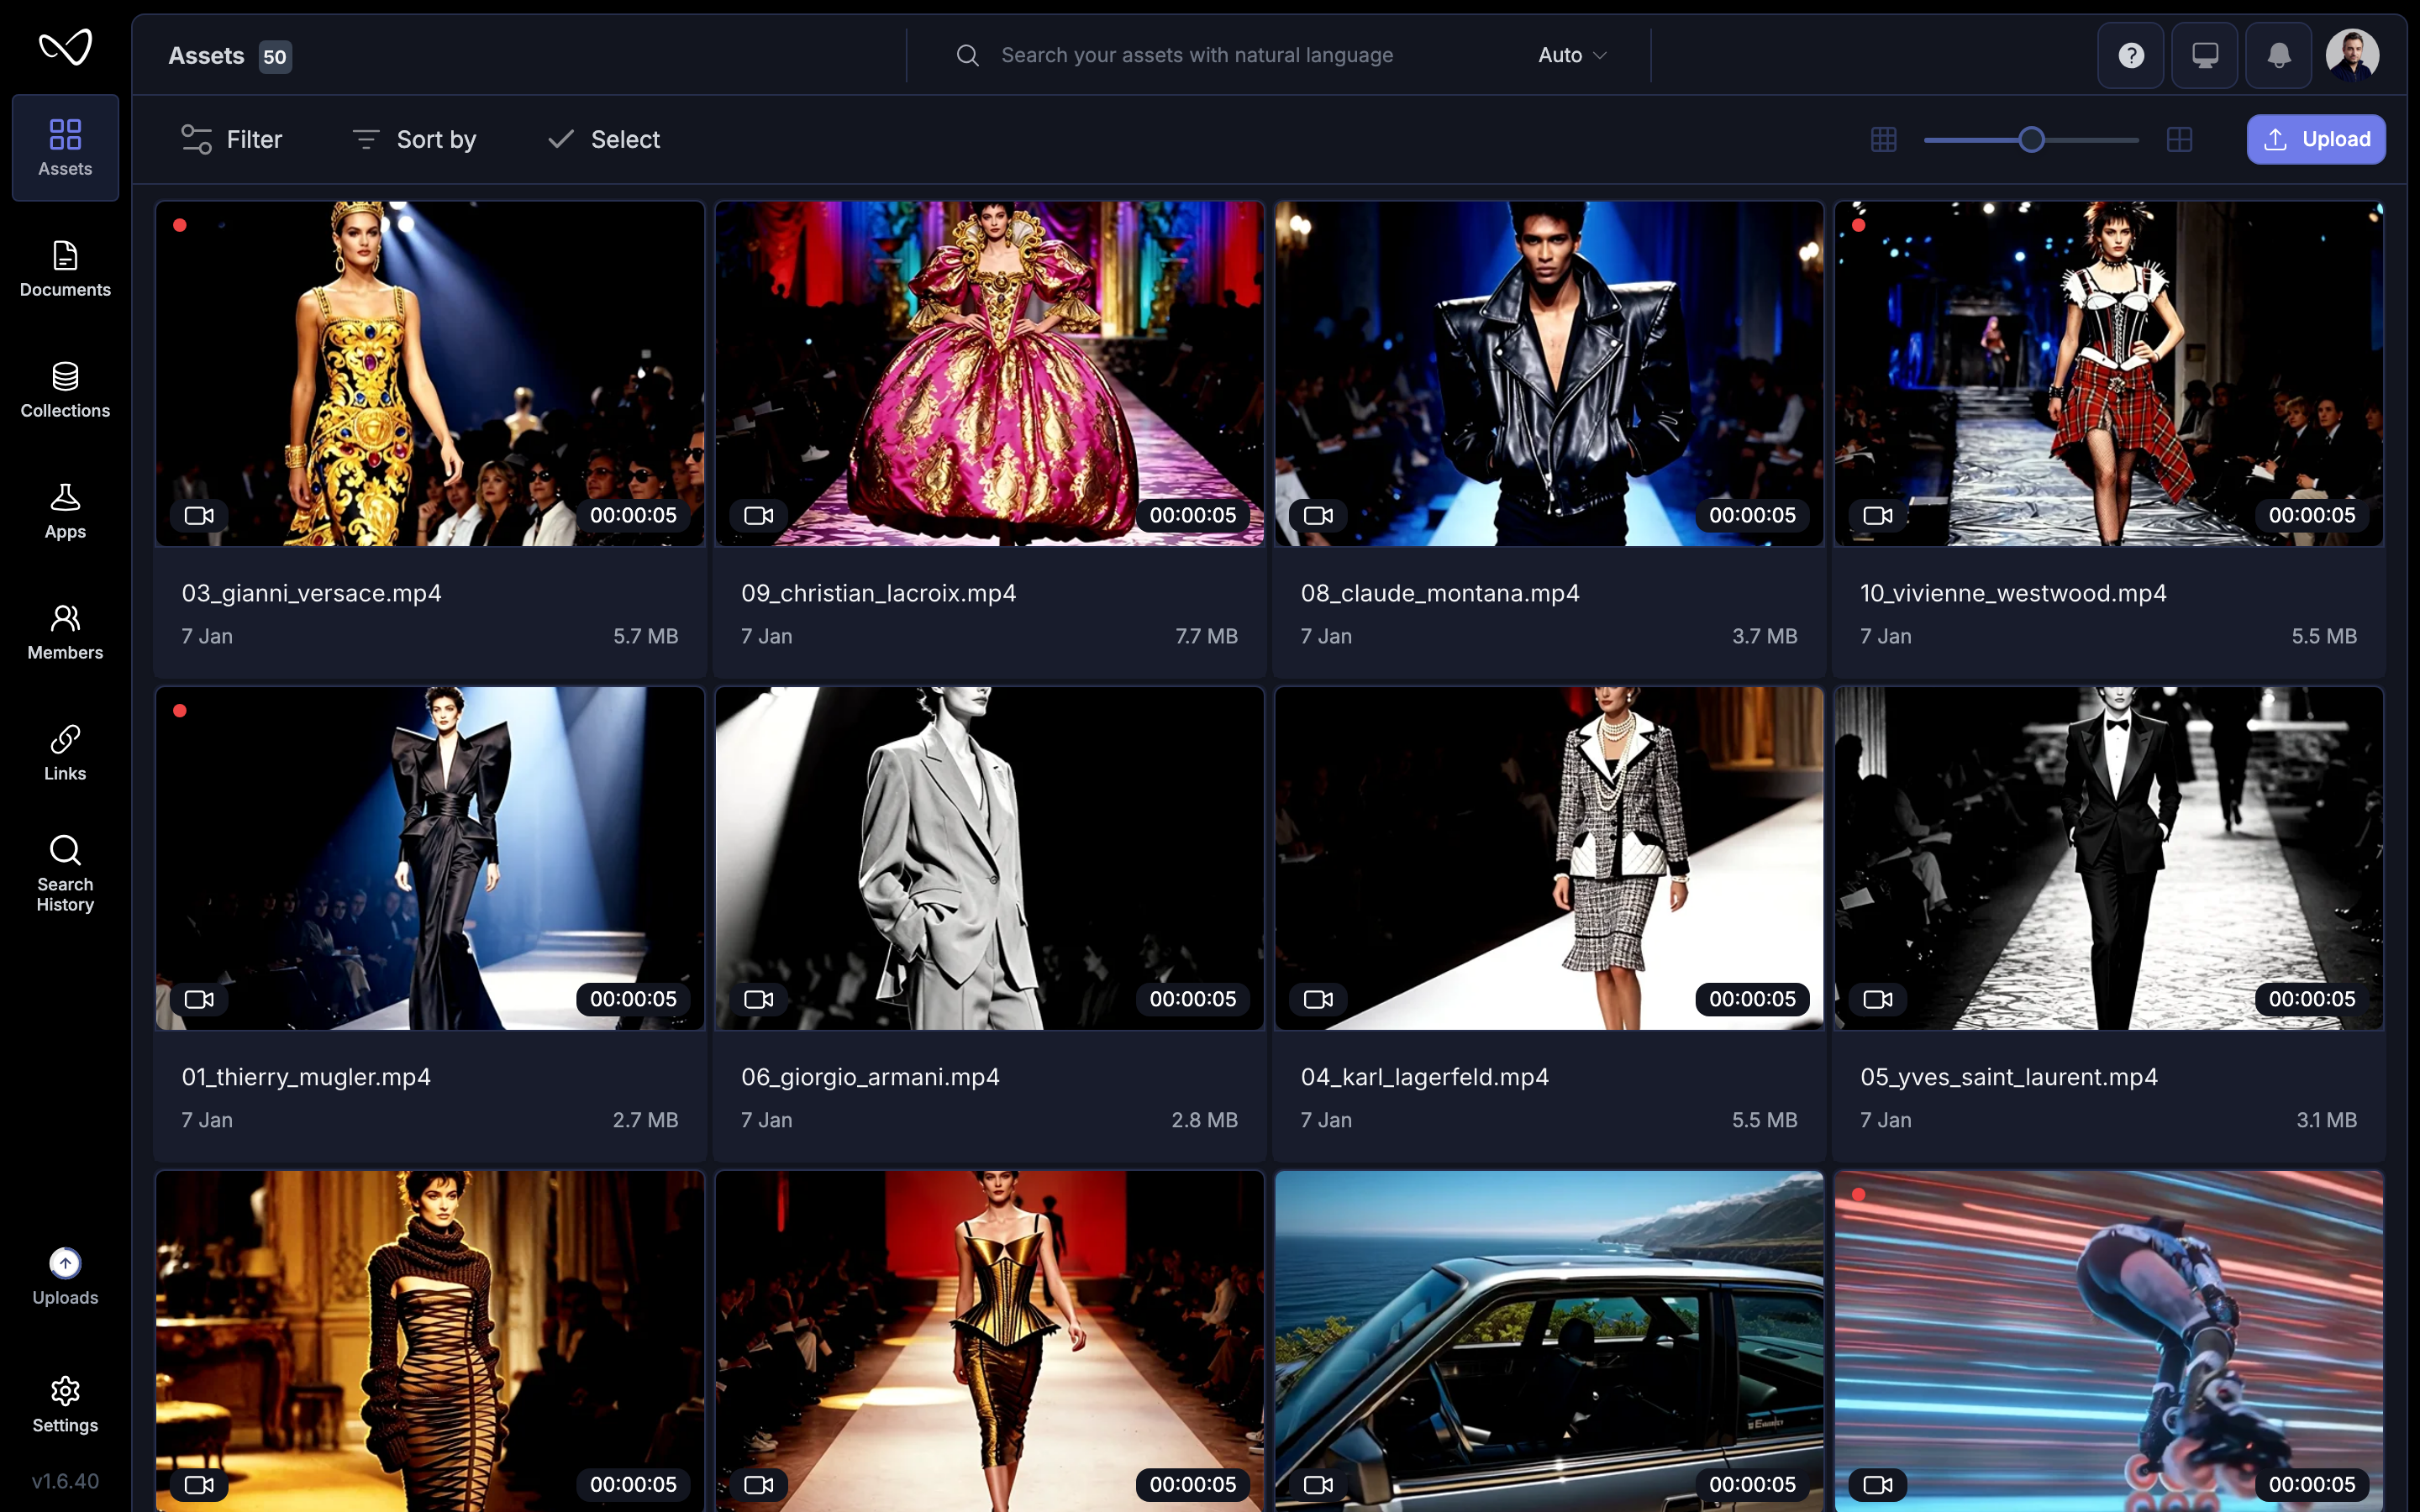Screen dimensions: 2420x1512
Task: Open the Documents section
Action: 65,268
